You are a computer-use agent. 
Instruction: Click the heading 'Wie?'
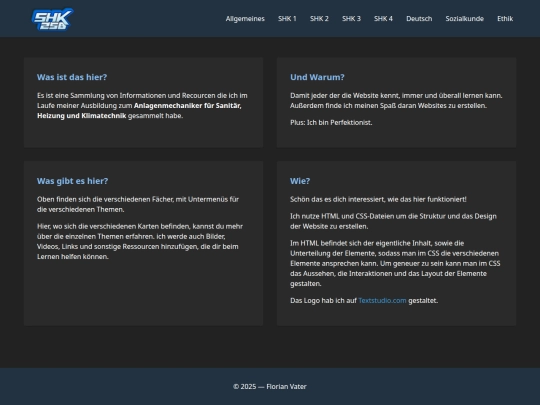coord(300,181)
